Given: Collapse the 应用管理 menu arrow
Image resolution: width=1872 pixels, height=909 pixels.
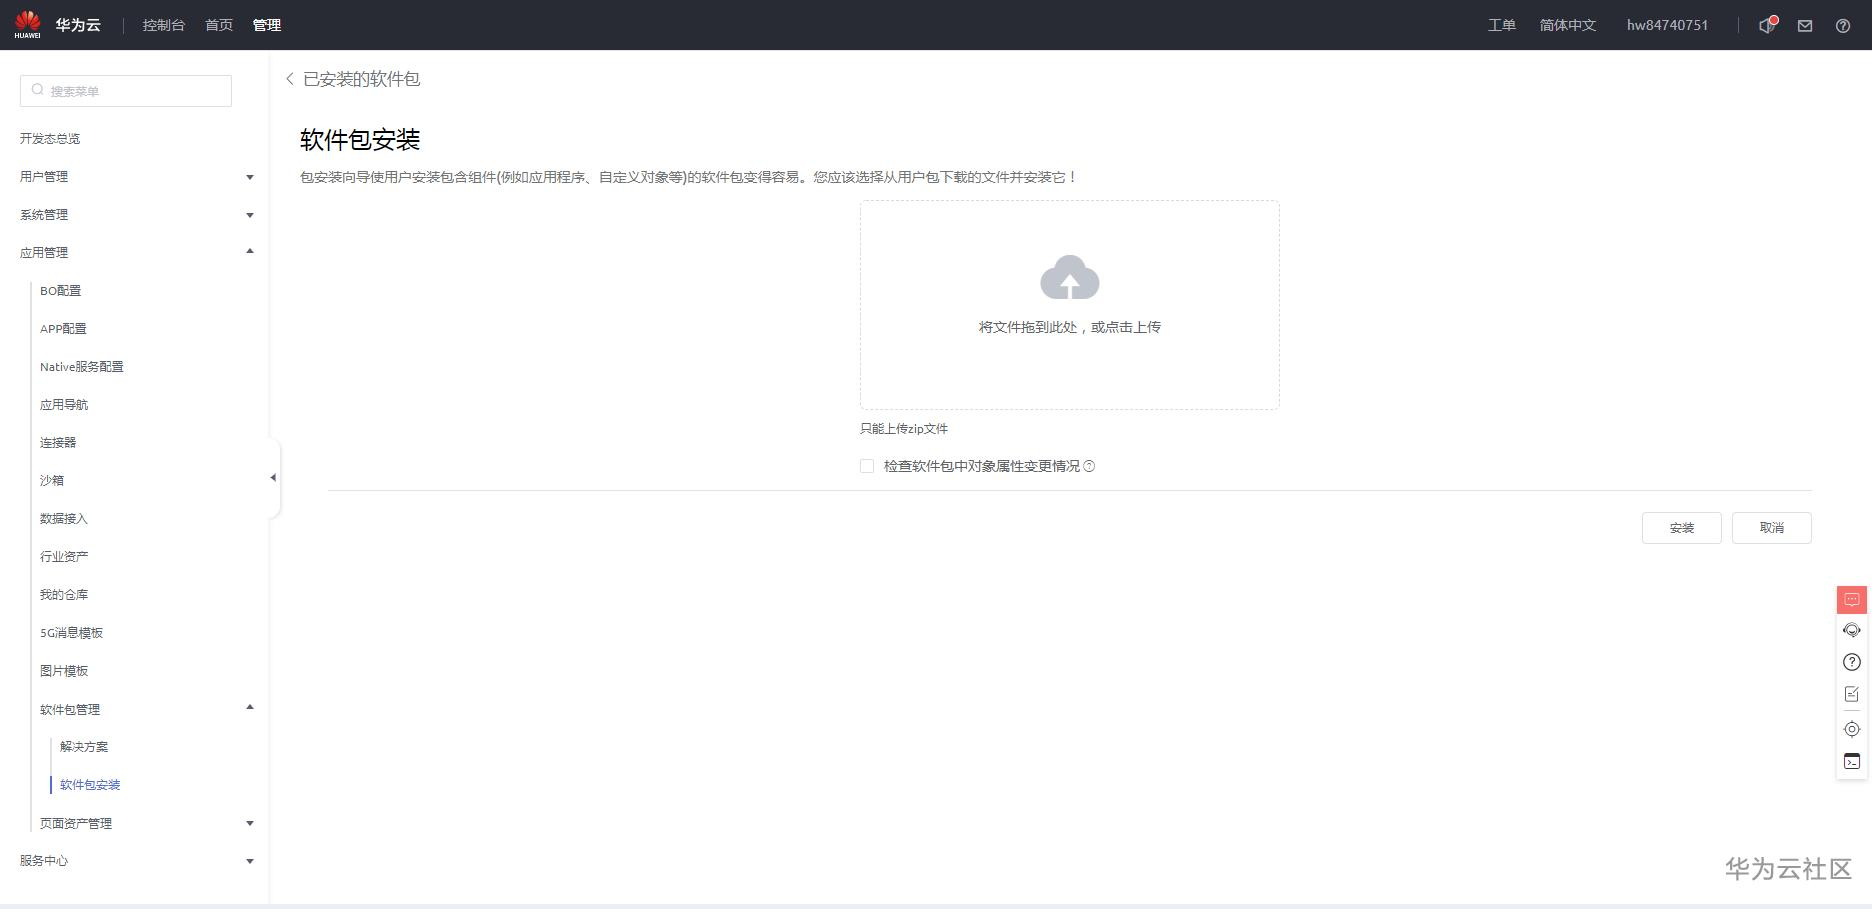Looking at the screenshot, I should 250,252.
